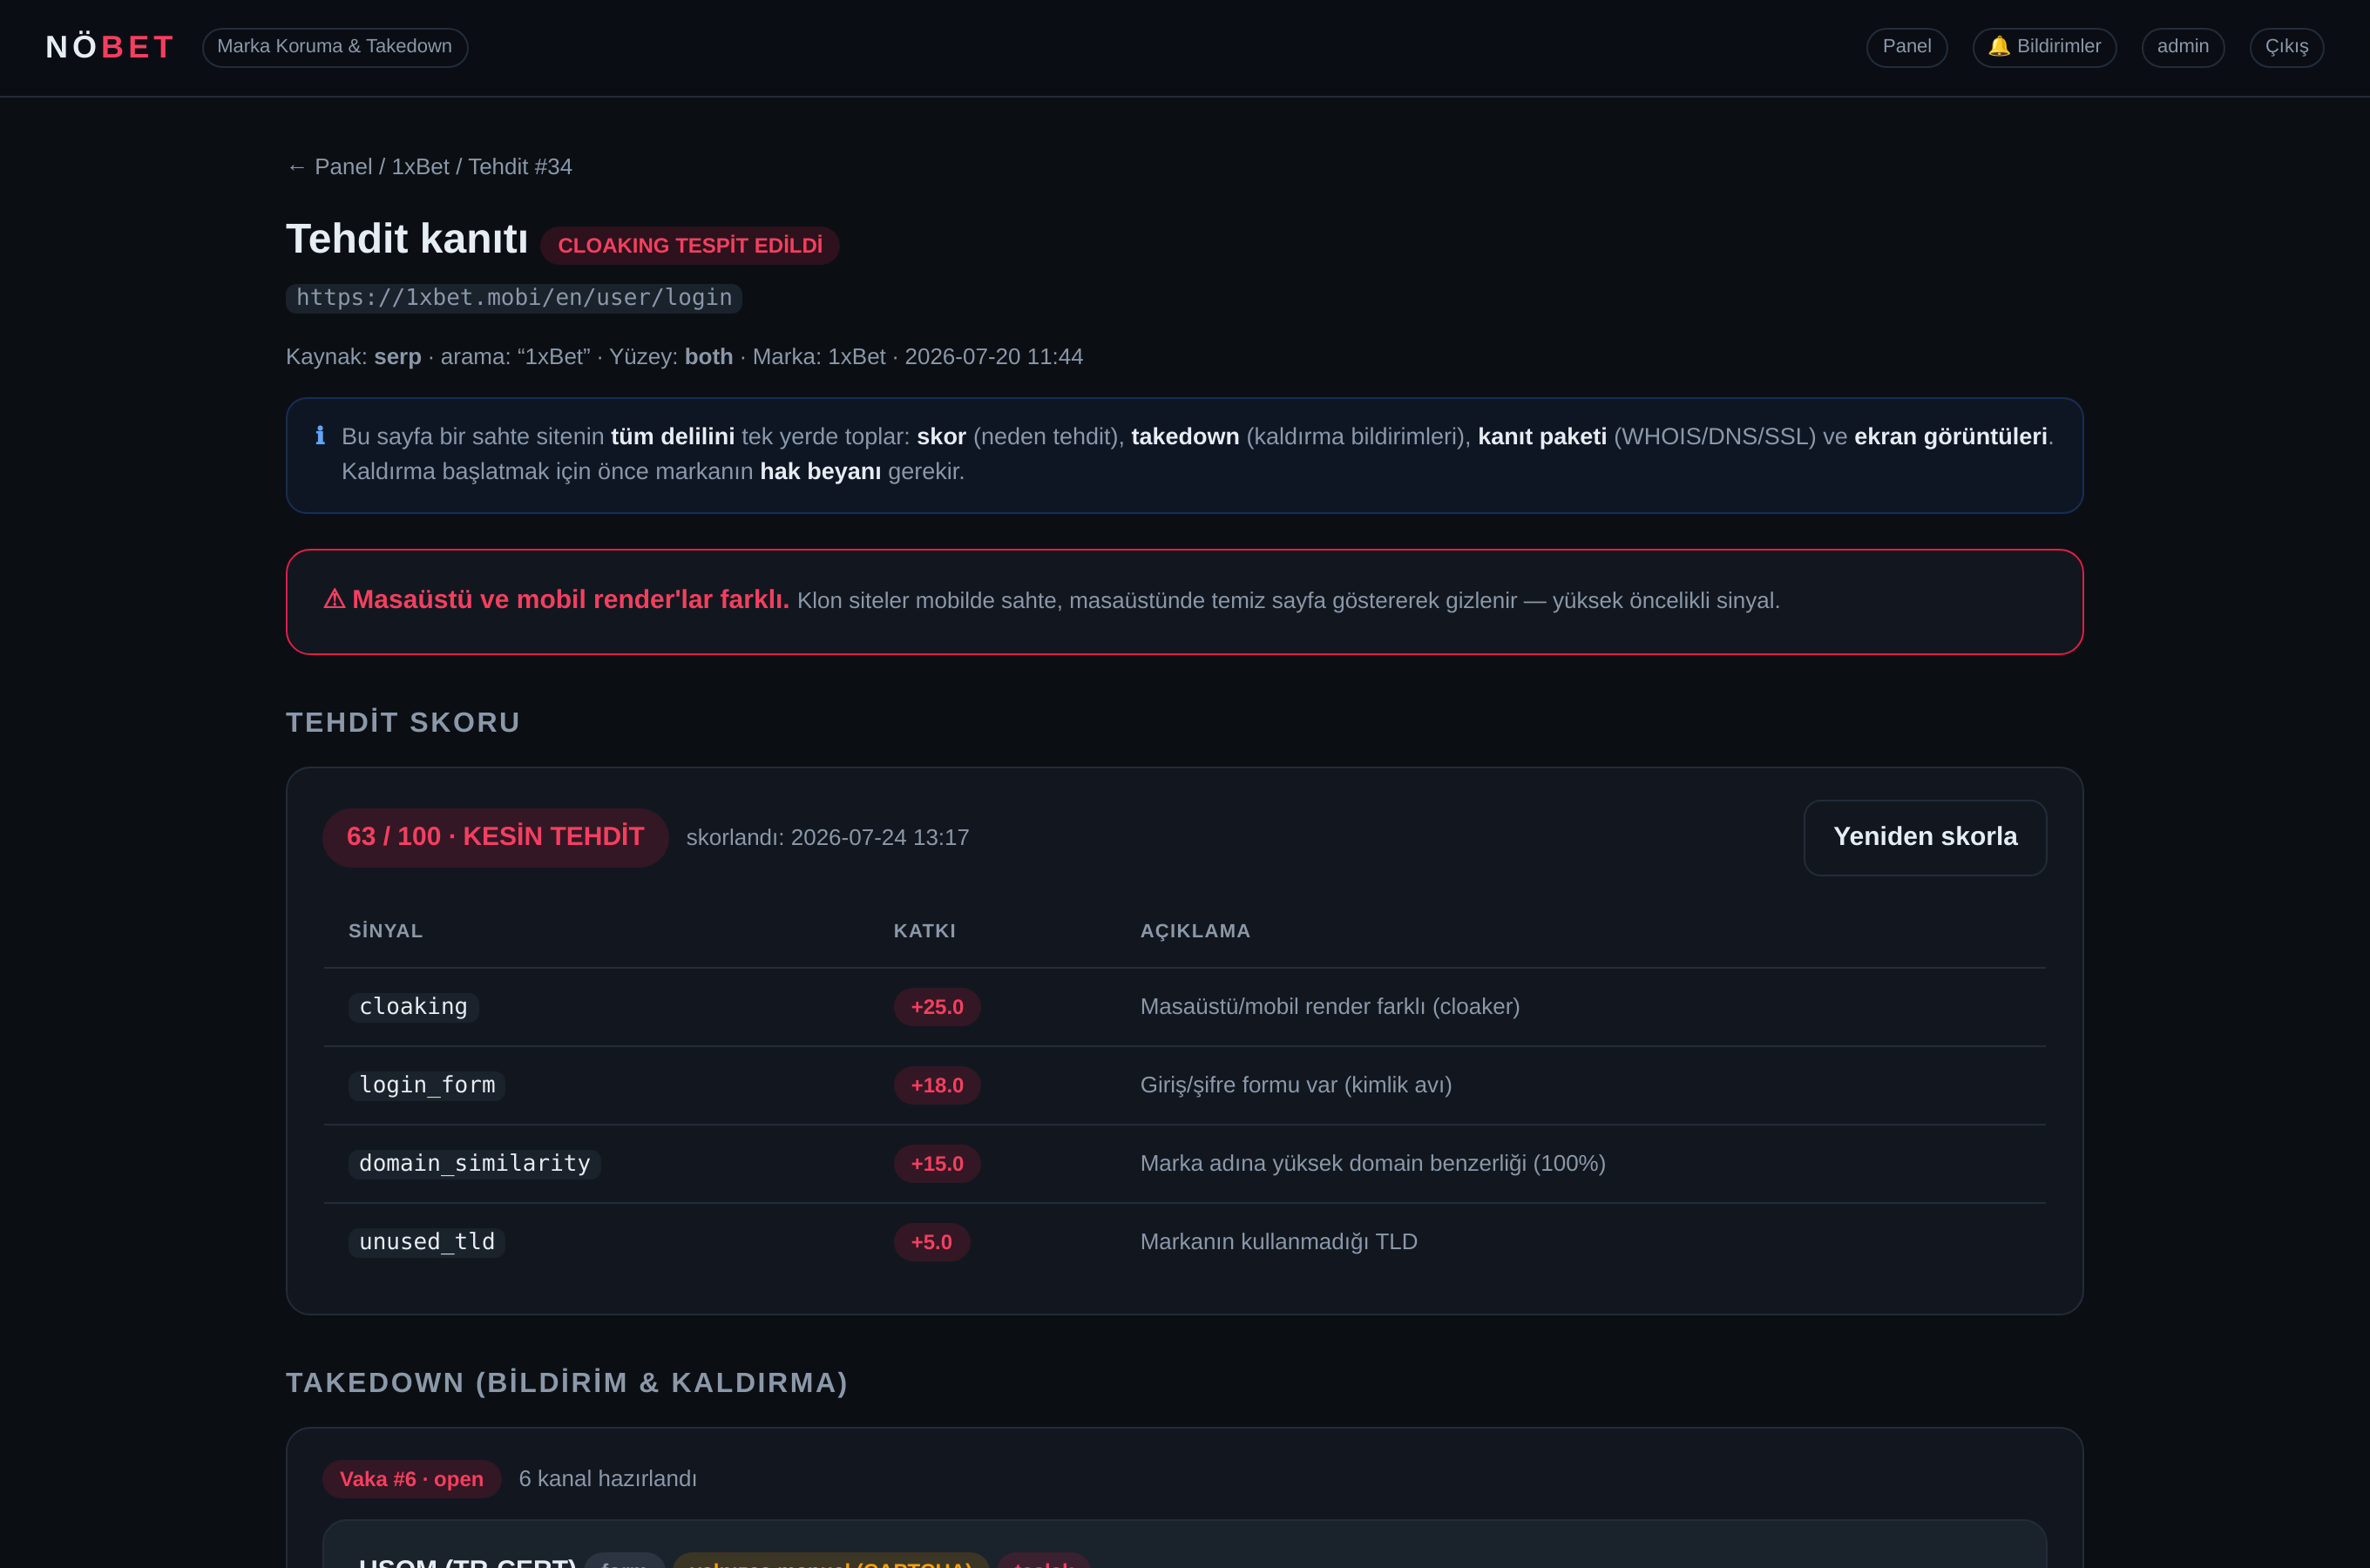2370x1568 pixels.
Task: Select the cloaking signal tag
Action: [x=413, y=1007]
